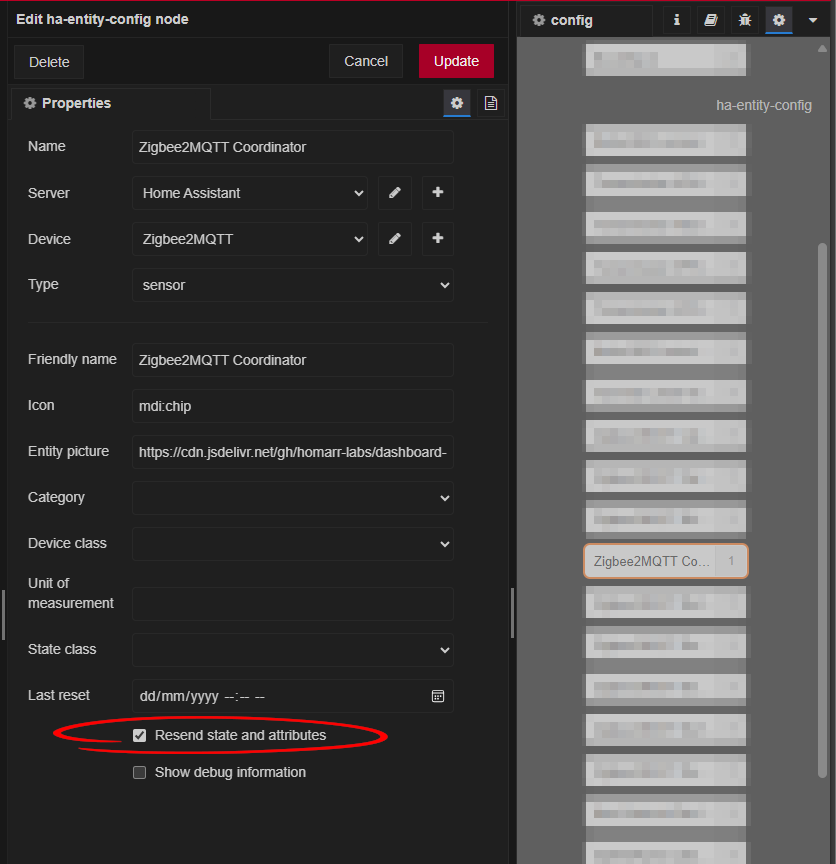Select the config sidebar tab
836x864 pixels.
click(586, 20)
